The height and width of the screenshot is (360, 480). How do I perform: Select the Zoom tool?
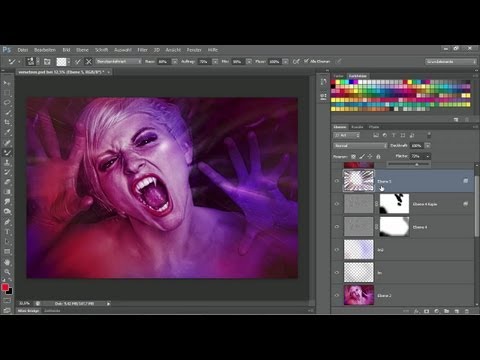point(7,272)
